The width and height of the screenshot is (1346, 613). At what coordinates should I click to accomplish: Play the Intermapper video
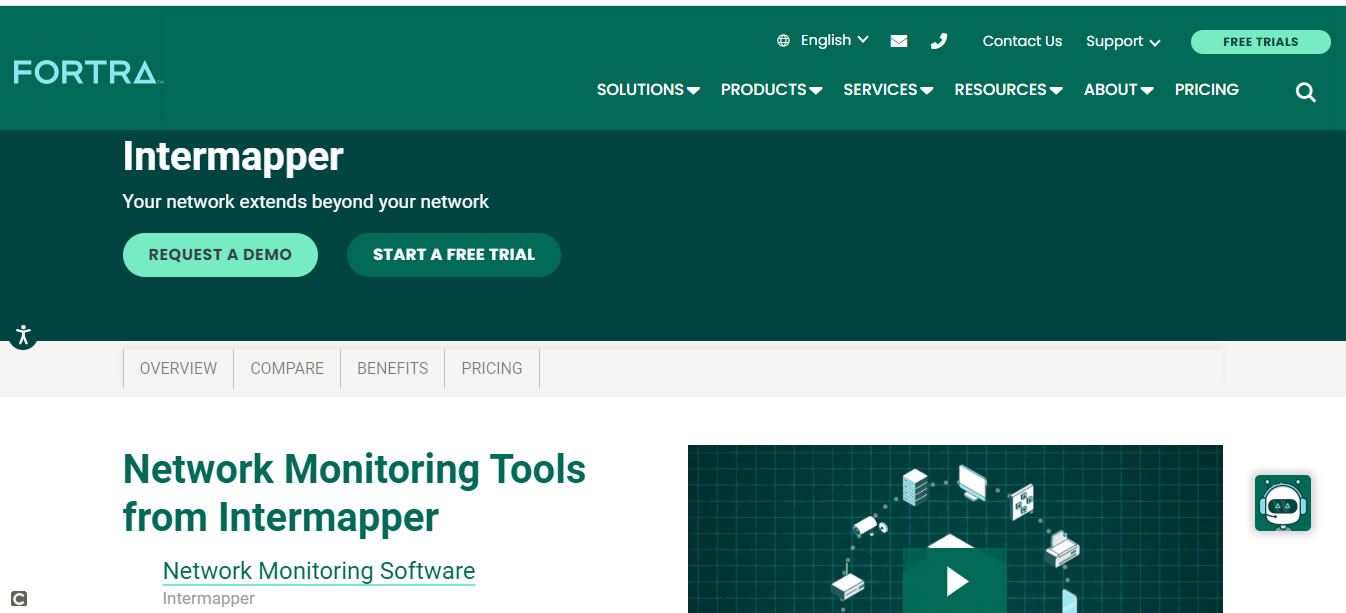(955, 583)
